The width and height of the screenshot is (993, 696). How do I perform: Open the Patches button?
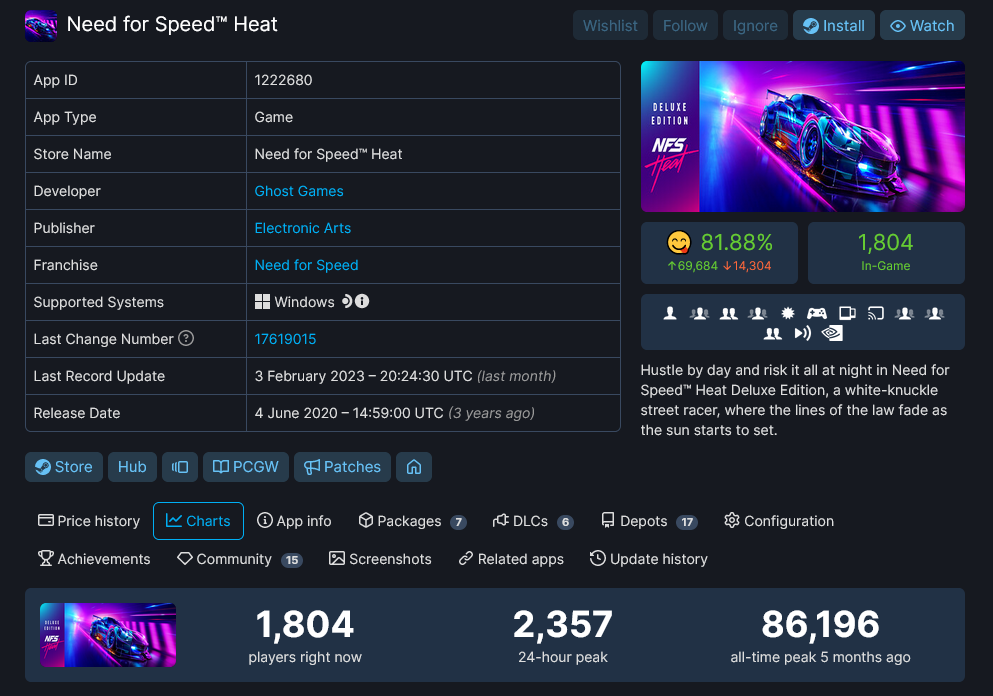coord(342,467)
